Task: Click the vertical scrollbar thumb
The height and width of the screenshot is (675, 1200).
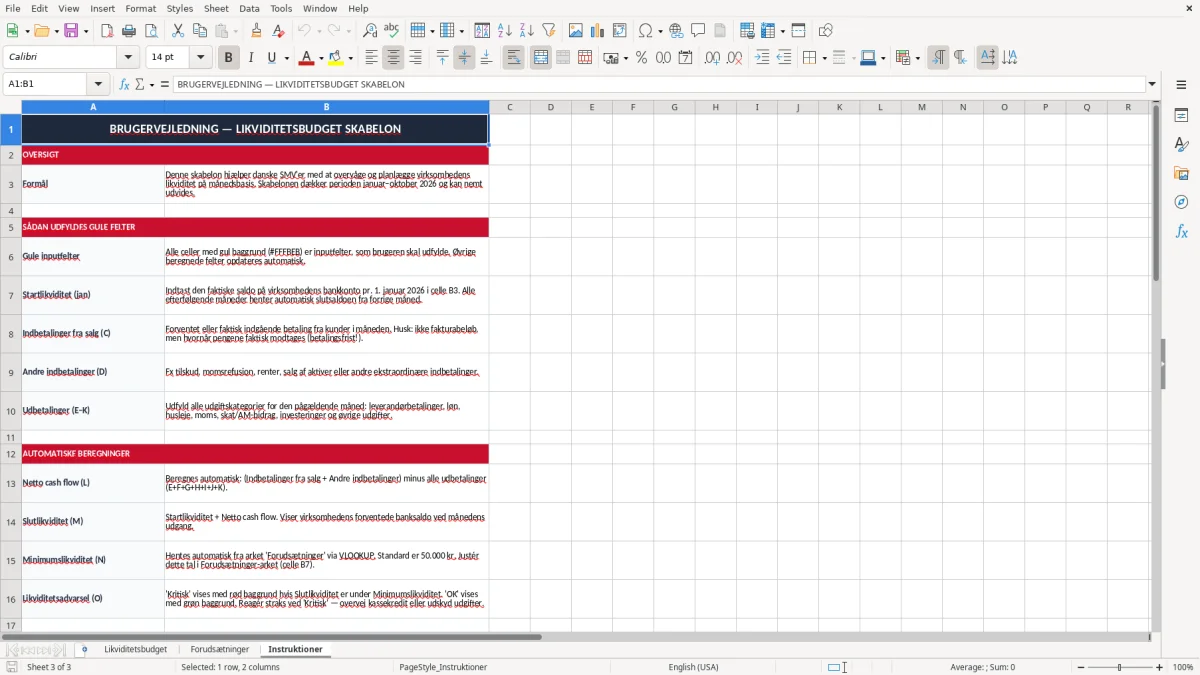Action: pyautogui.click(x=1156, y=192)
